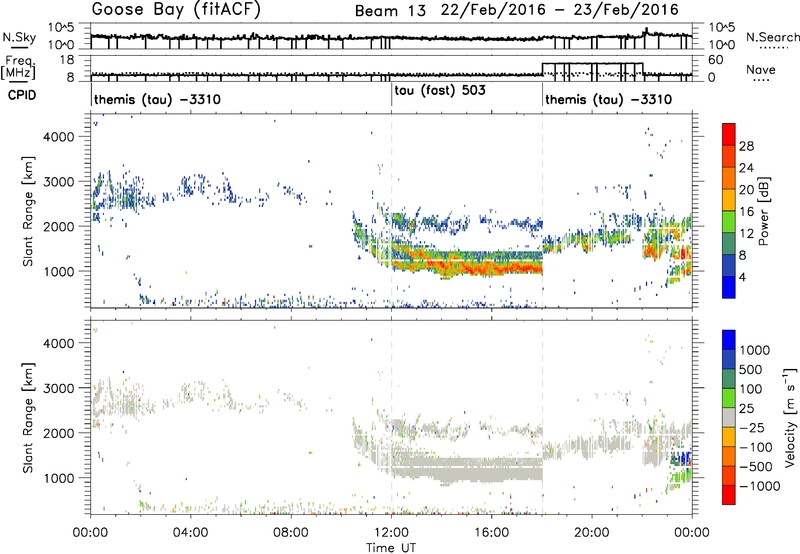Image resolution: width=800 pixels, height=554 pixels.
Task: Click the '60' Nave axis value
Action: click(x=716, y=60)
